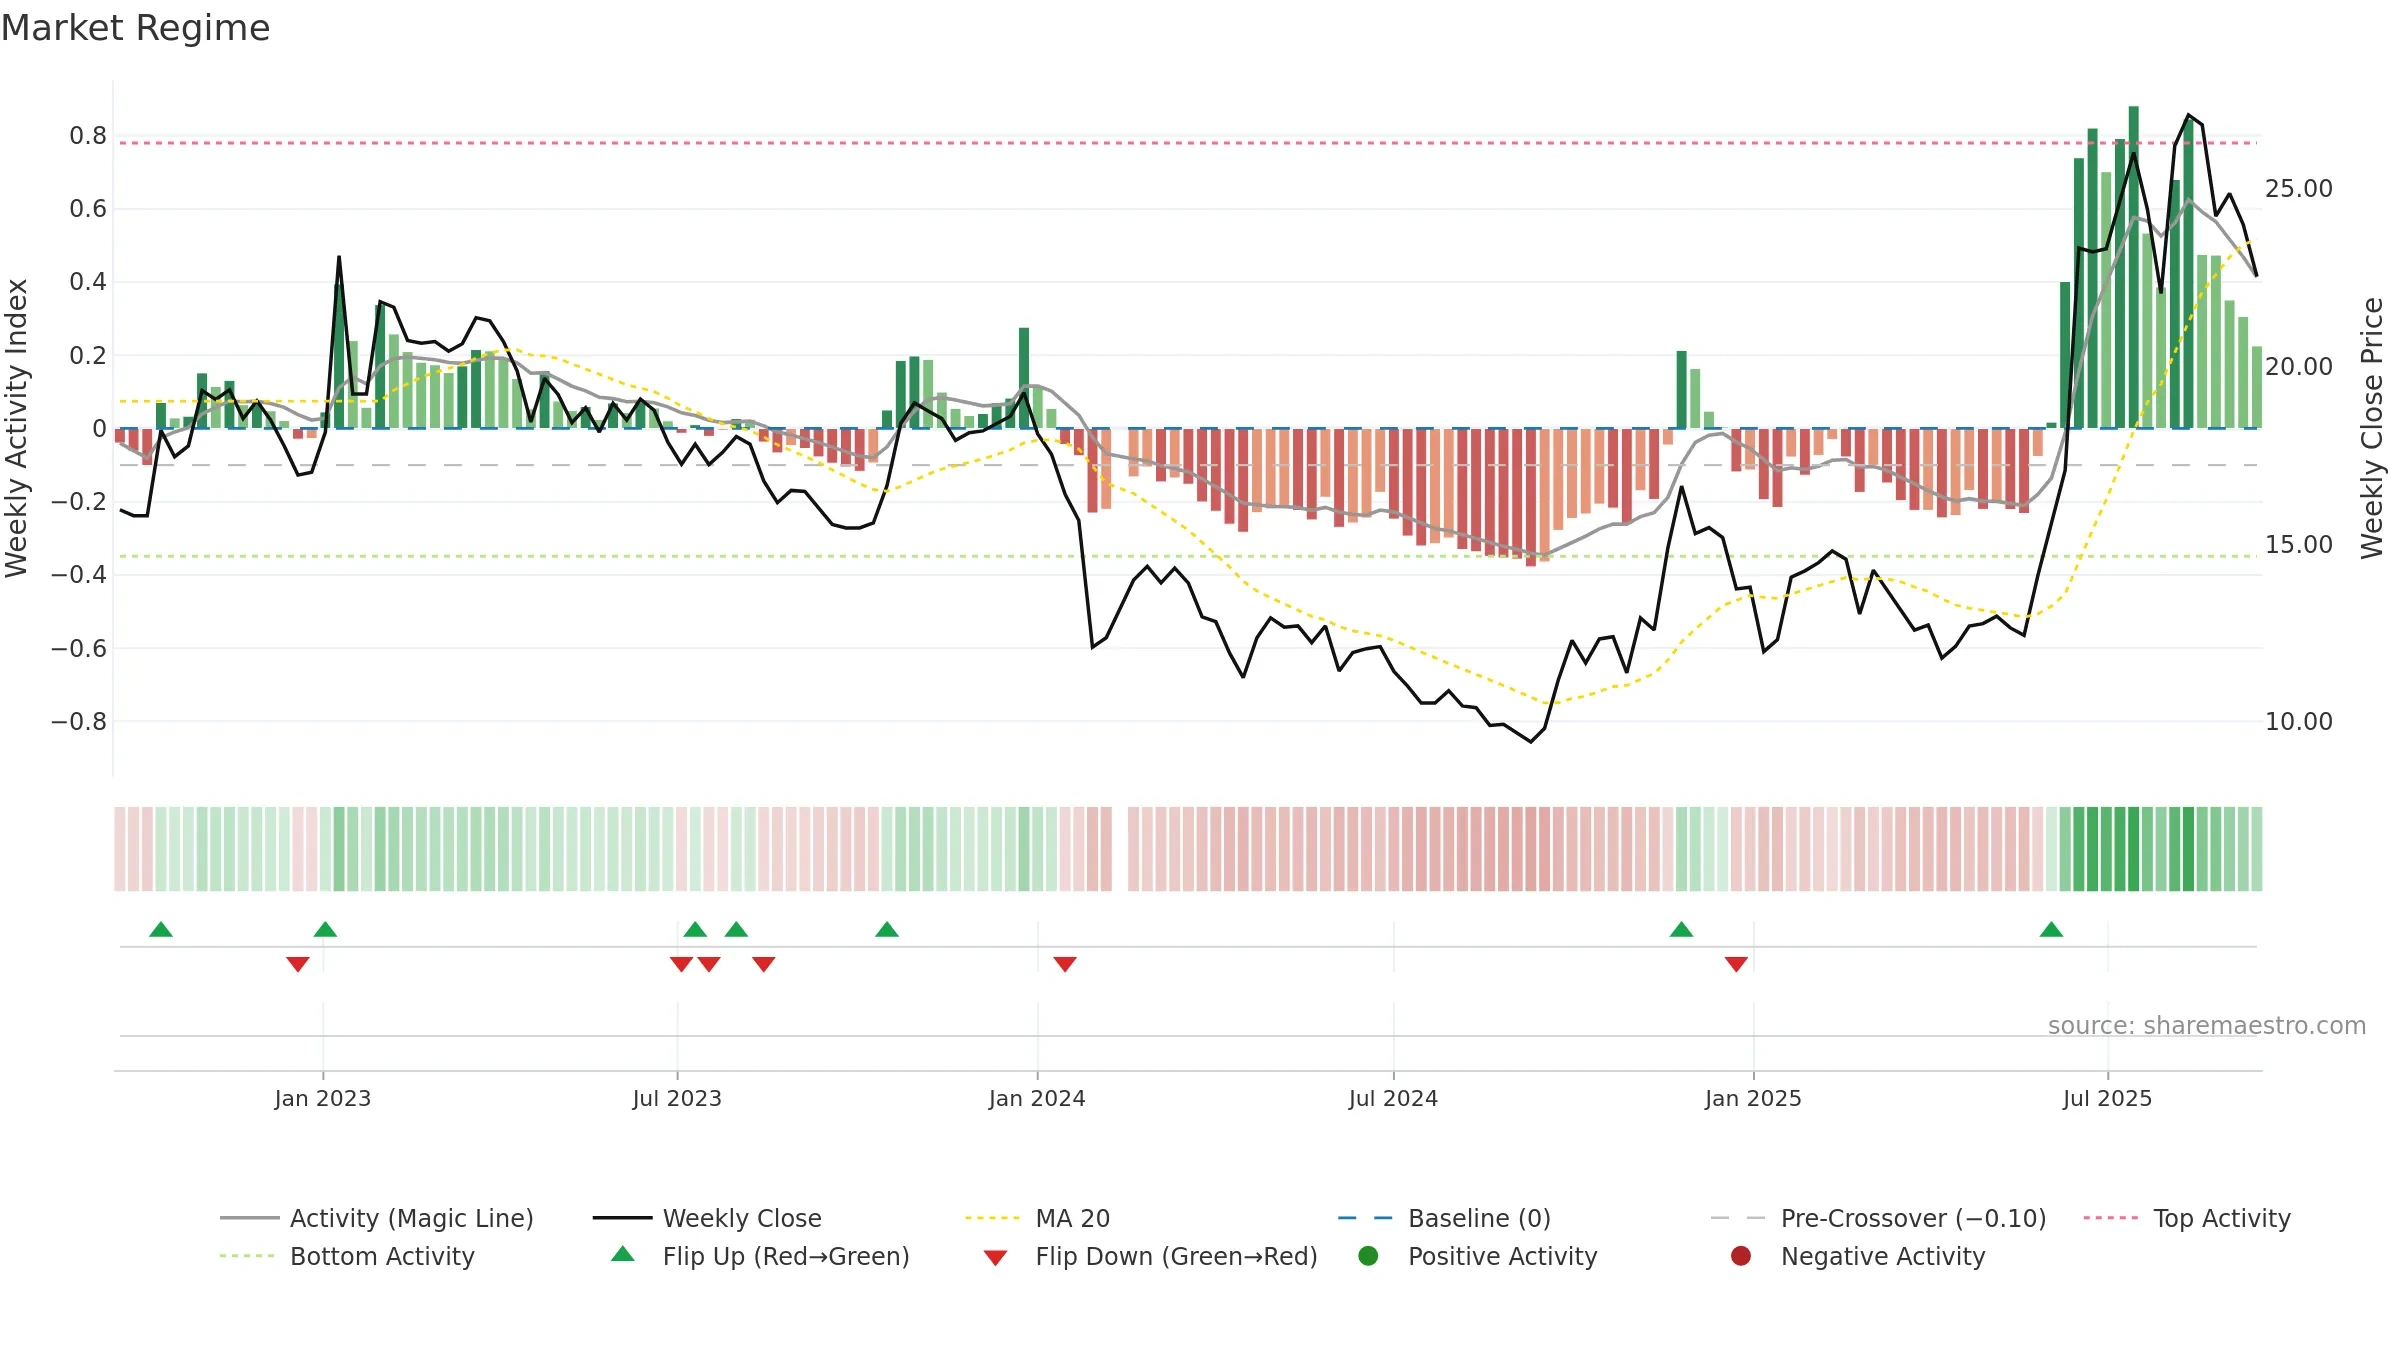Click the 0.4 activity axis tick
The width and height of the screenshot is (2400, 1350).
[x=88, y=282]
